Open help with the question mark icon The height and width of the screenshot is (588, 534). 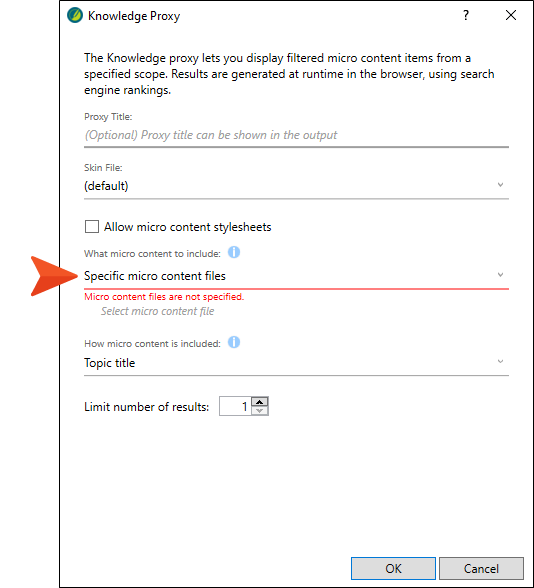coord(465,15)
